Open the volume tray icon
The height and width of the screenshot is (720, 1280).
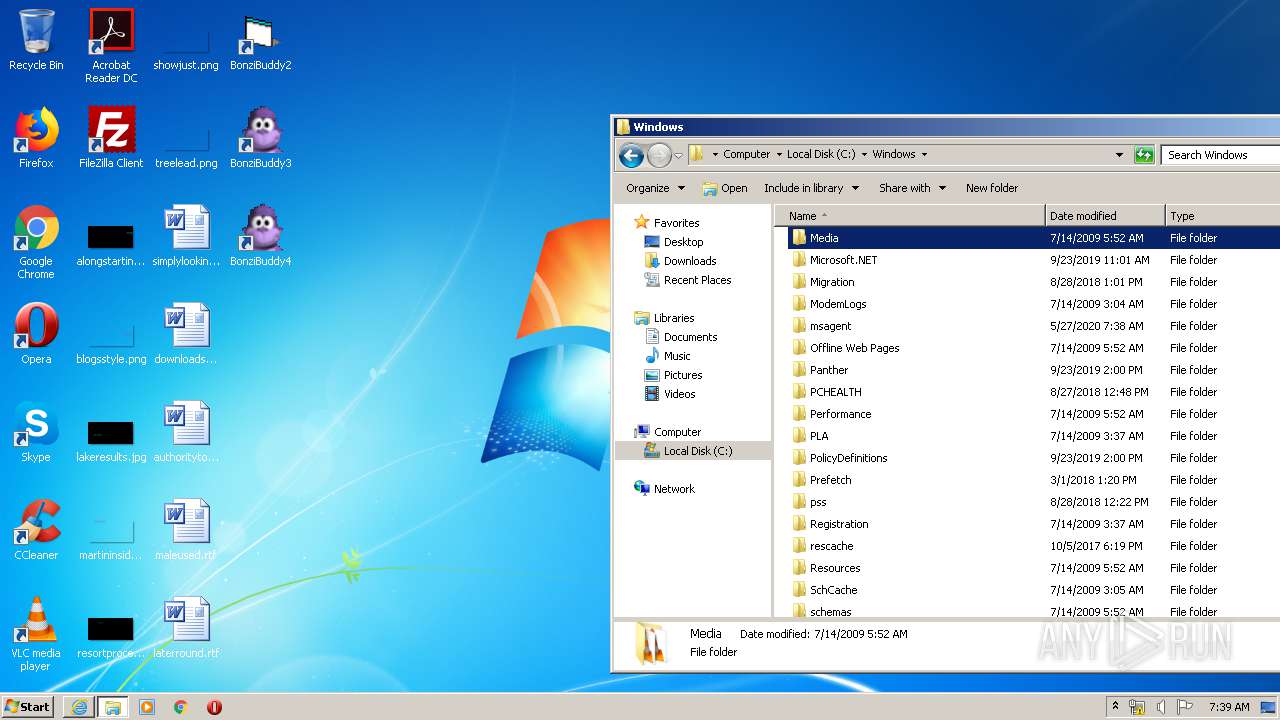coord(1160,707)
